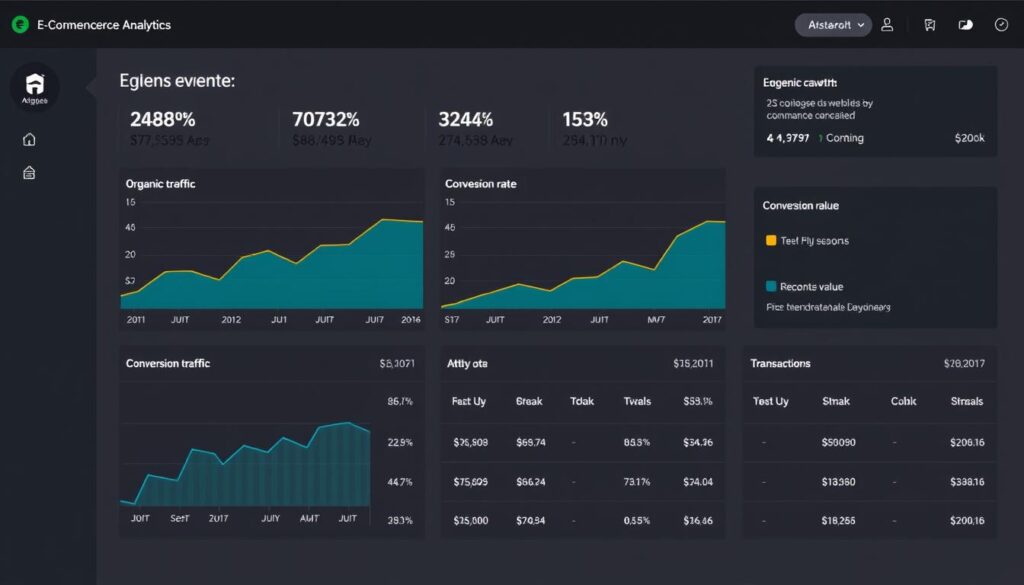
Task: Click the yellow Test Fly sessions color swatch
Action: point(770,240)
